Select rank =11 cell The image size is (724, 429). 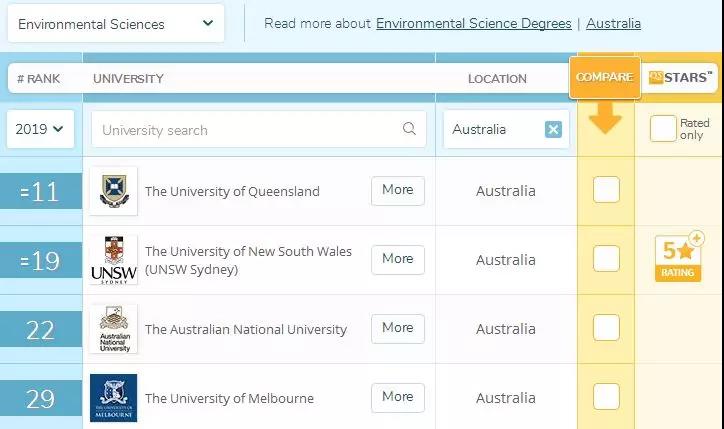[41, 191]
